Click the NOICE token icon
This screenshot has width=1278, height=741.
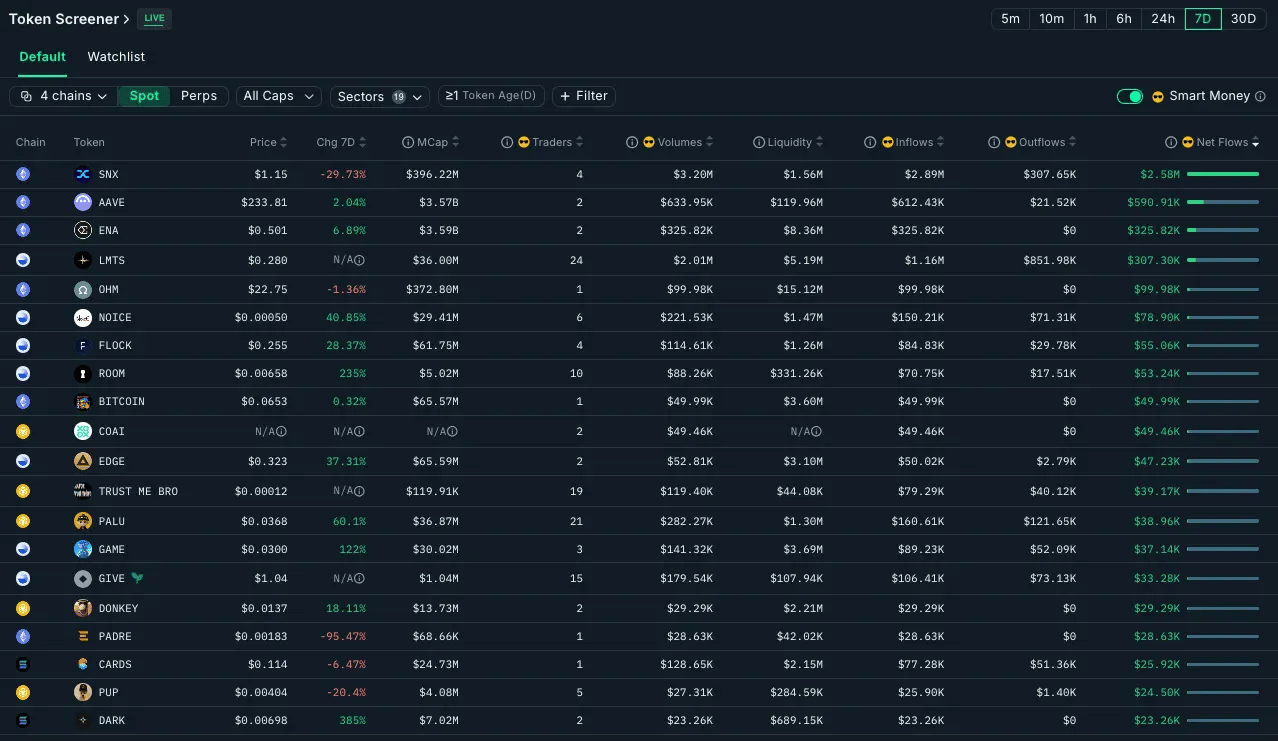pos(83,318)
